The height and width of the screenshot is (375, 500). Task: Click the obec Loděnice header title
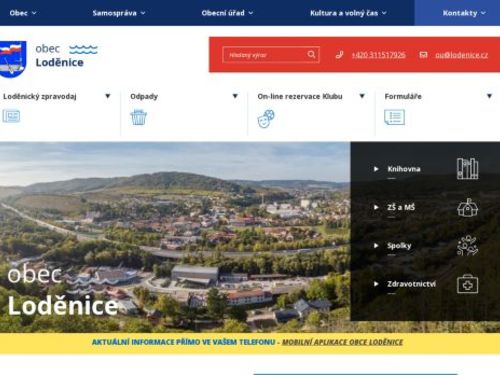pyautogui.click(x=59, y=56)
